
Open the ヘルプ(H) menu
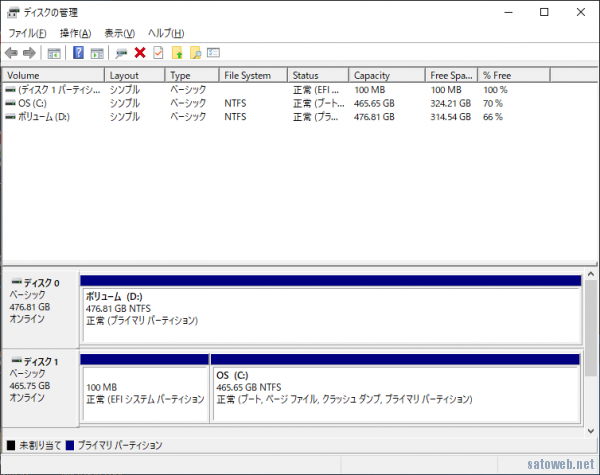(x=165, y=34)
